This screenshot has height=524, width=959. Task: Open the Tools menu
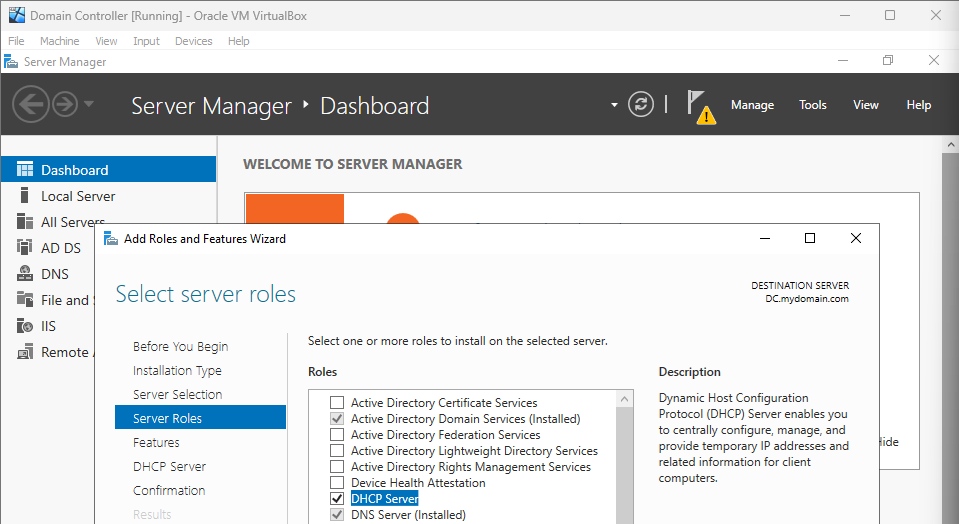pos(812,105)
